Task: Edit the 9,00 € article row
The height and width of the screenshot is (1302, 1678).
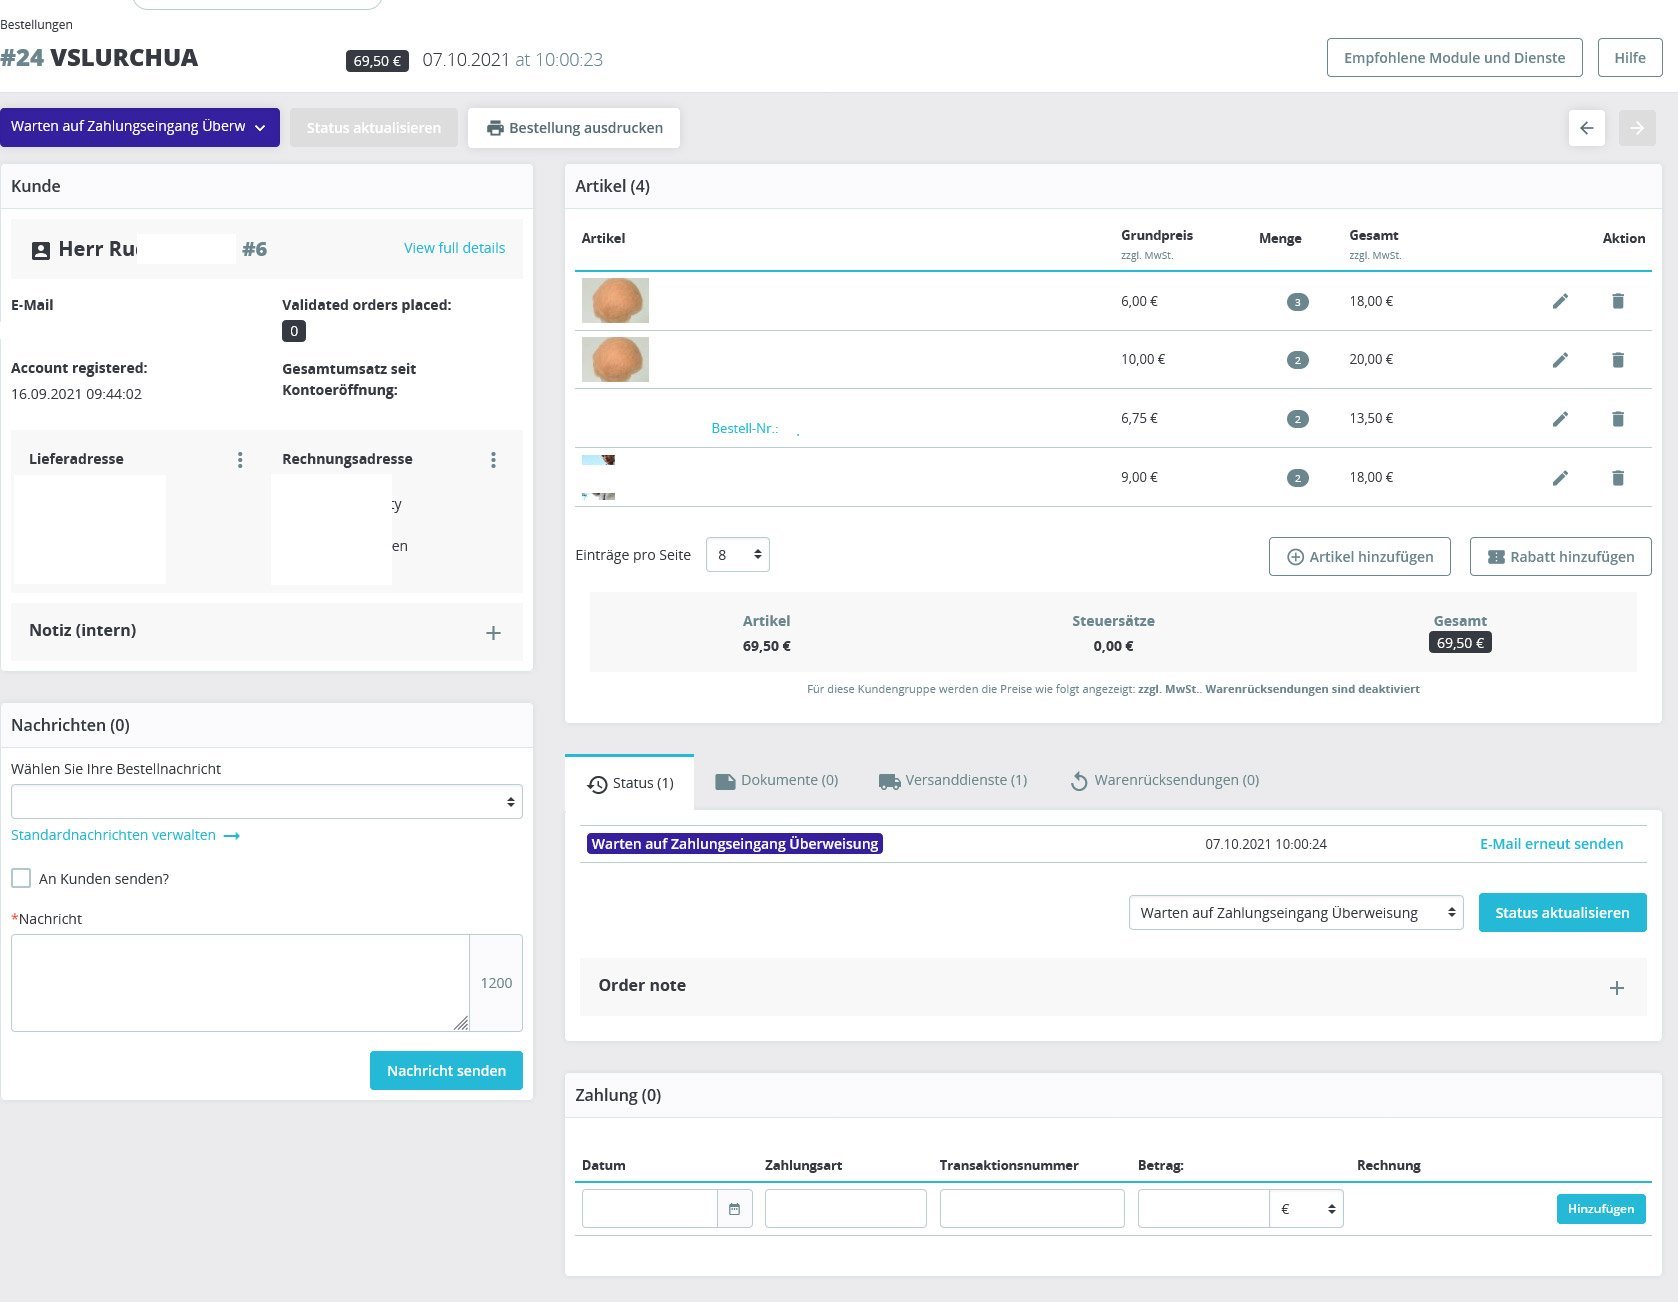Action: point(1560,478)
